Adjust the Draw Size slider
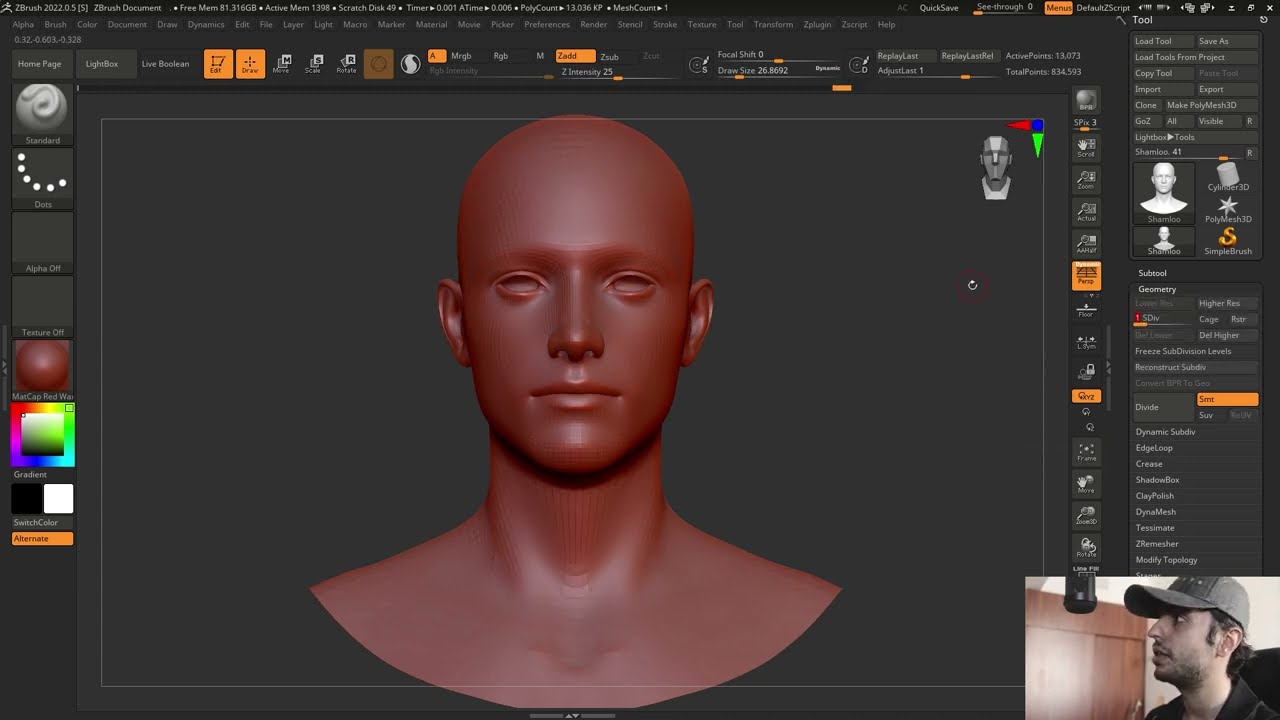The image size is (1280, 720). (x=779, y=71)
